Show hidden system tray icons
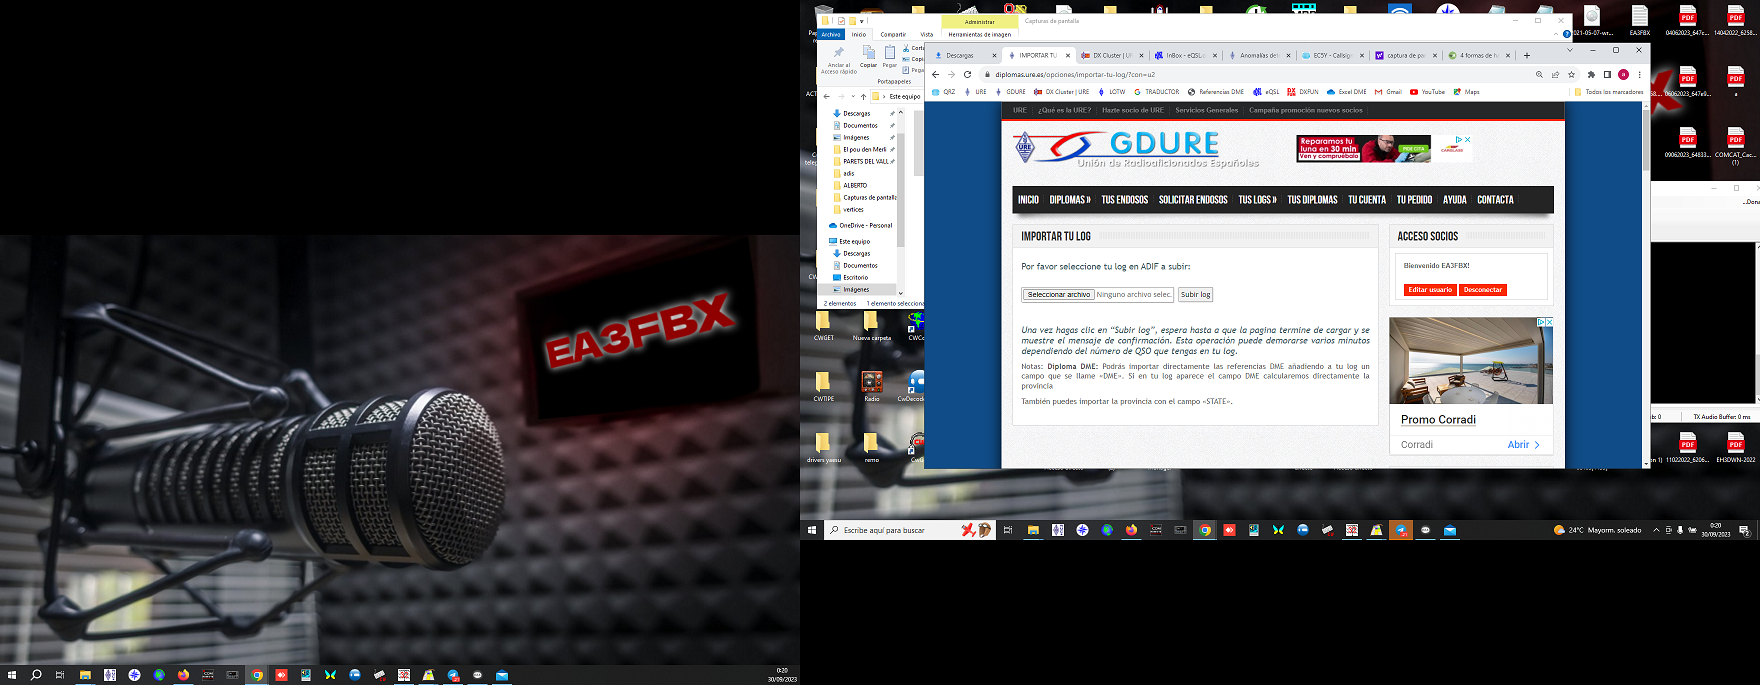1760x685 pixels. coord(1656,530)
